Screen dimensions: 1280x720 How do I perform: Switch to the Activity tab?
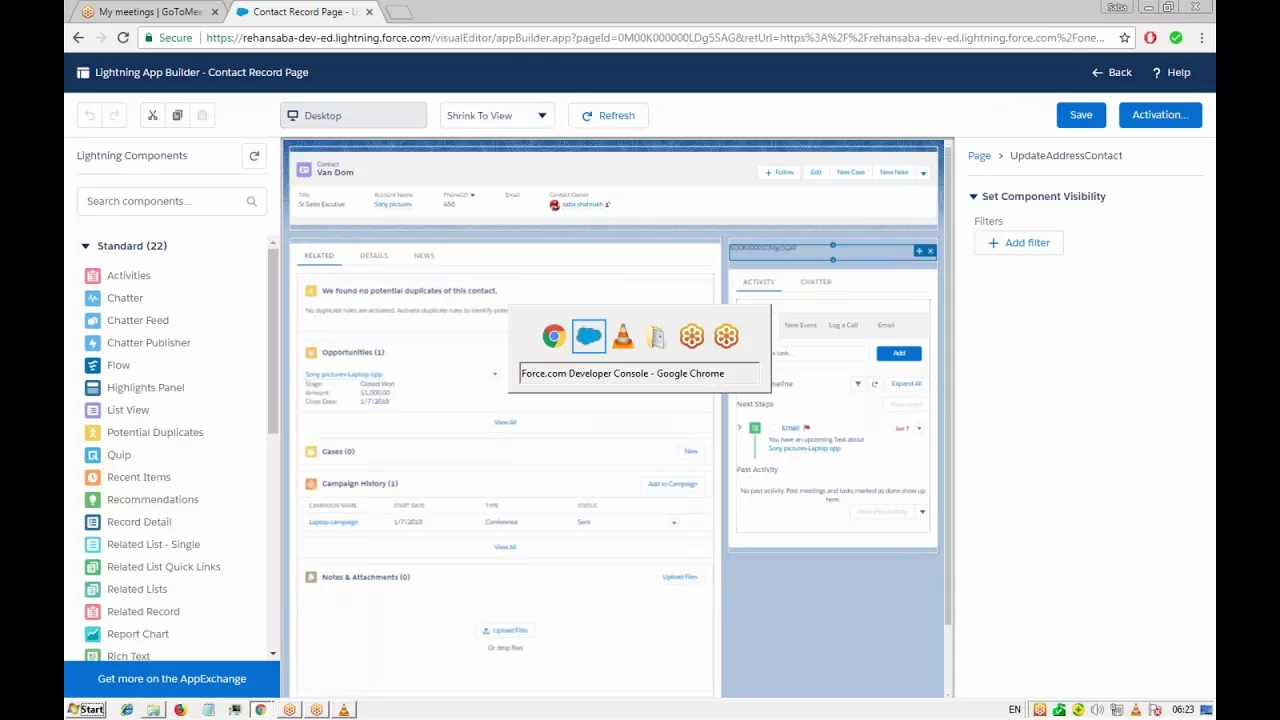pyautogui.click(x=758, y=282)
